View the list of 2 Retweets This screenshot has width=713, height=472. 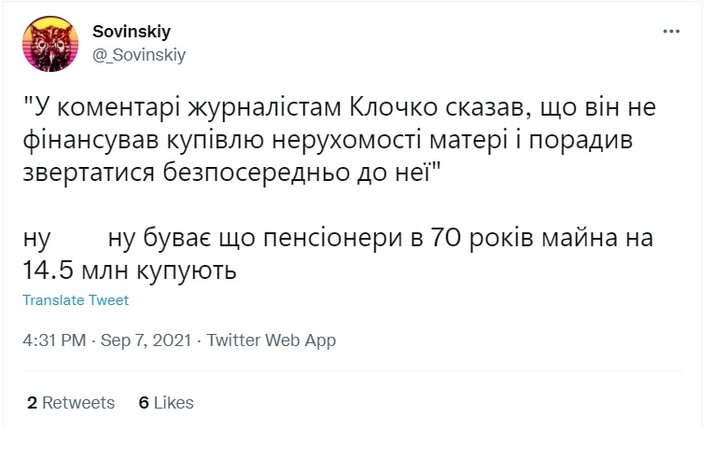point(71,403)
